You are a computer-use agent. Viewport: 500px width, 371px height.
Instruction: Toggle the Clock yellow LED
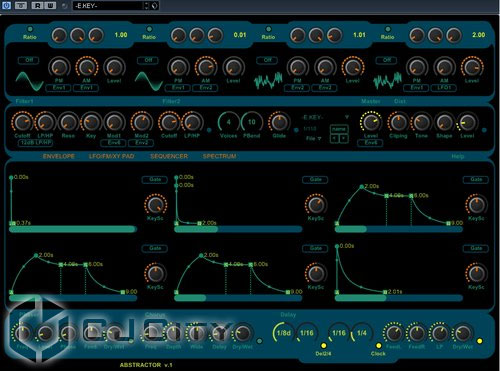378,345
